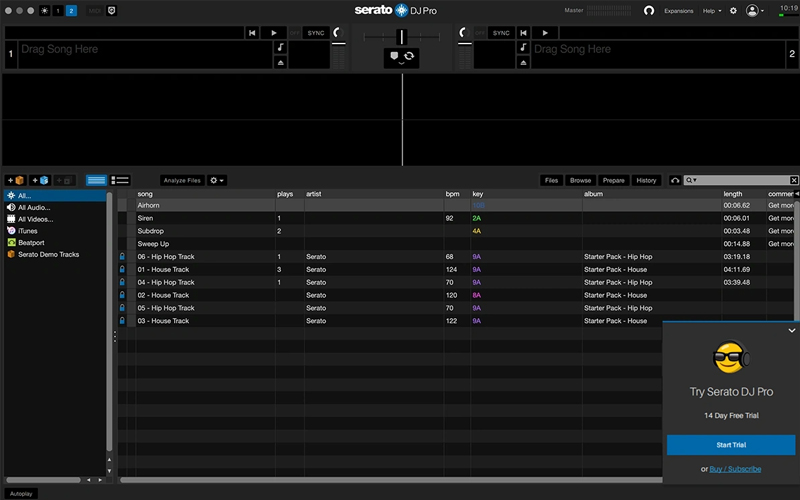Eject the track from deck 1
The width and height of the screenshot is (800, 500).
(280, 62)
